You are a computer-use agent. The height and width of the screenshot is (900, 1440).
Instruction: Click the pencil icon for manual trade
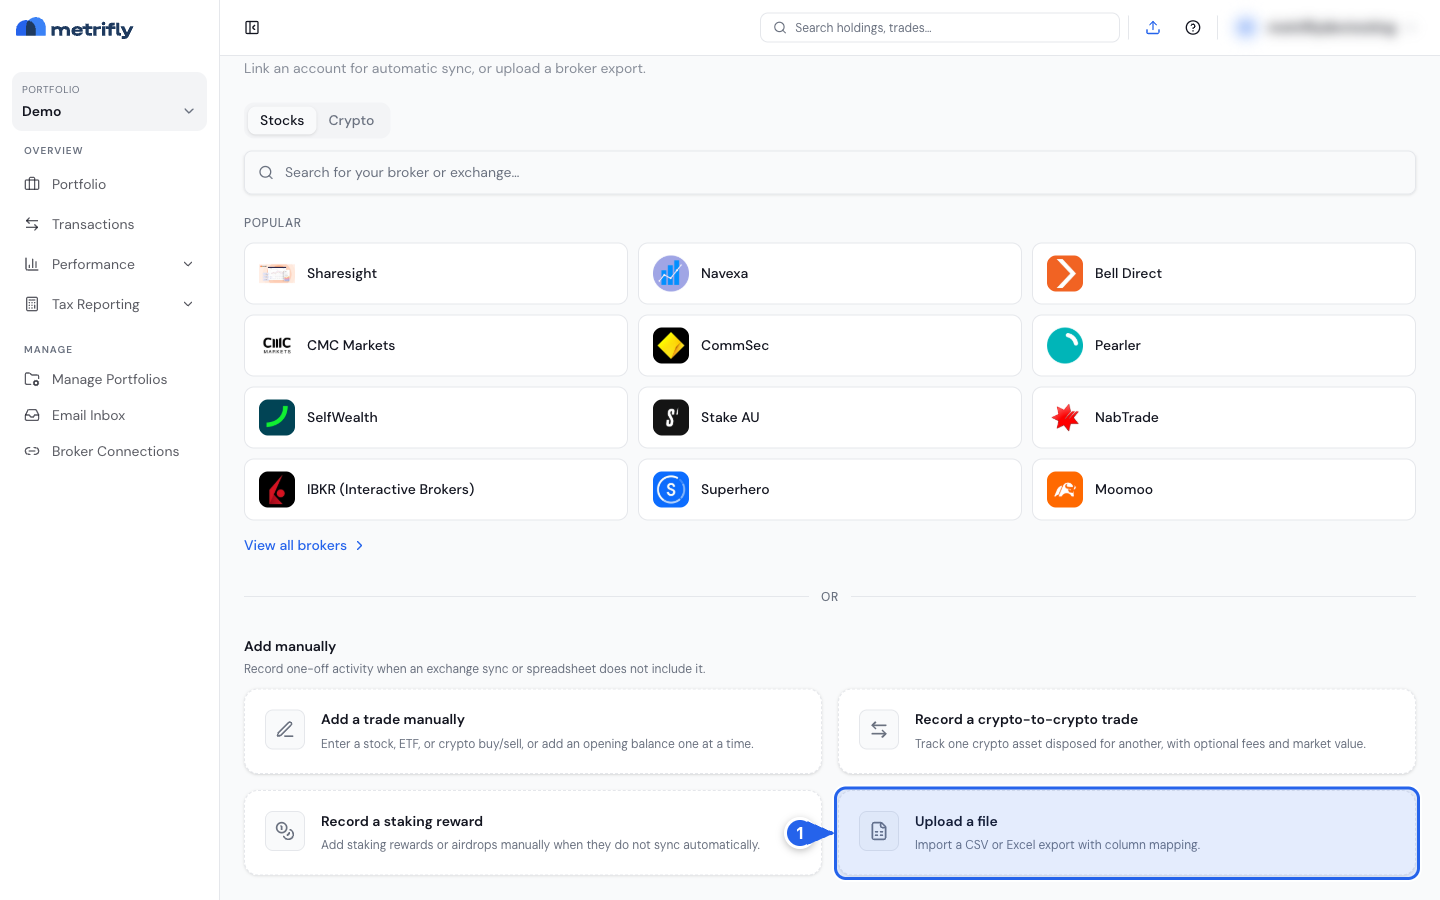coord(285,730)
